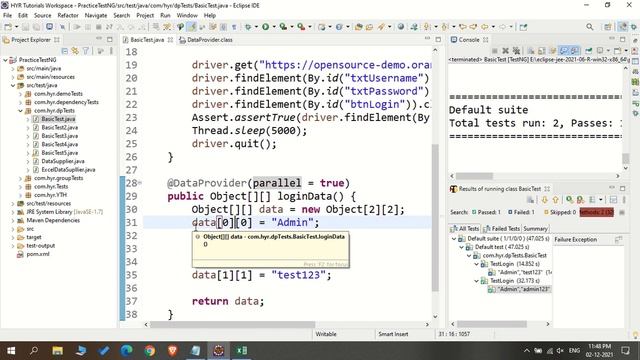Collapse the Default suite node in TestNG
The width and height of the screenshot is (640, 360).
[x=454, y=239]
